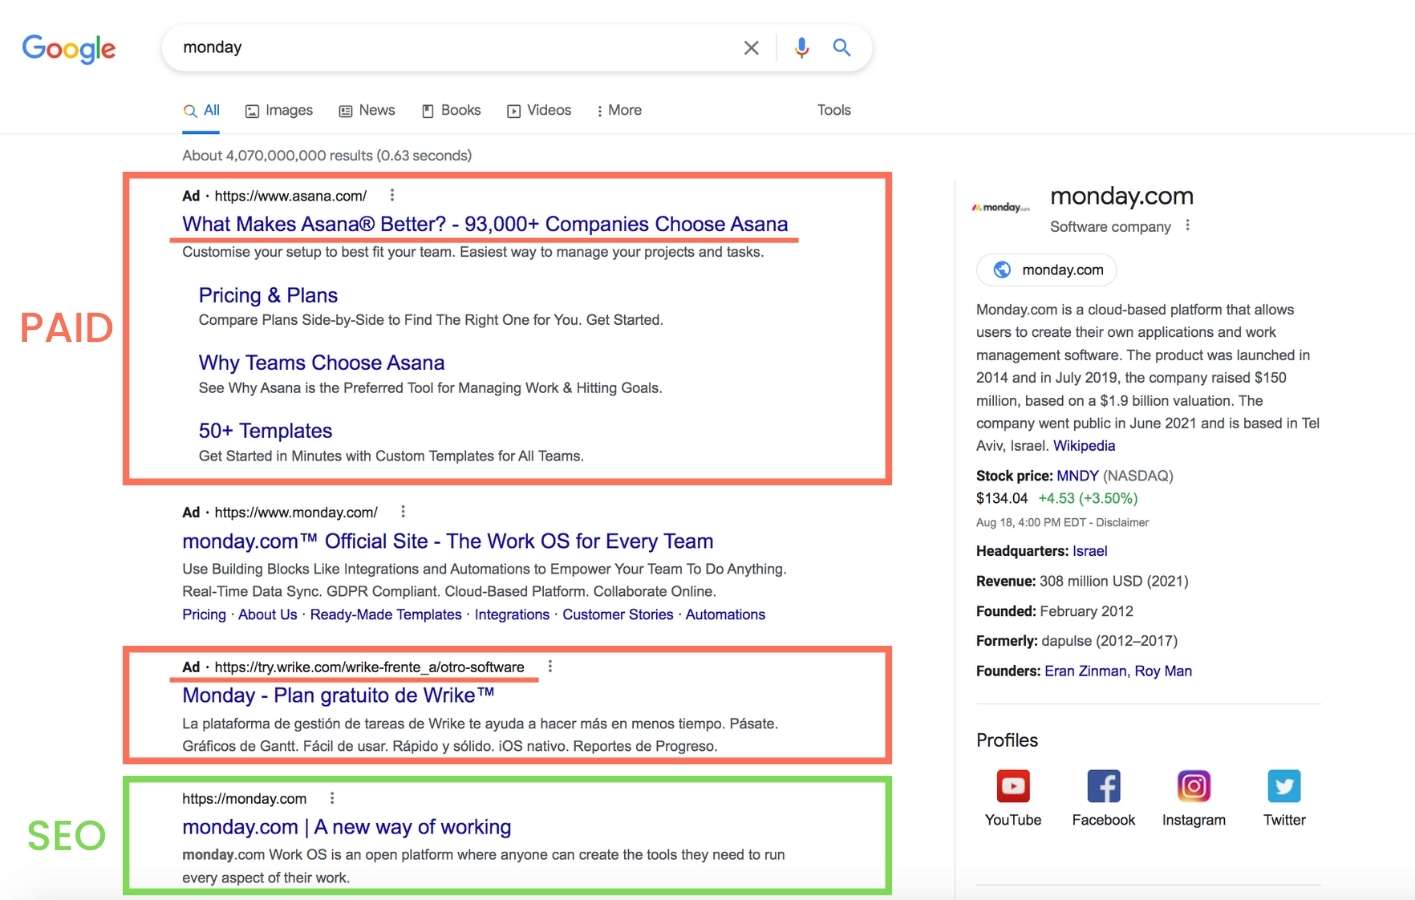Select the All search tab
Viewport: 1415px width, 900px height.
point(201,110)
